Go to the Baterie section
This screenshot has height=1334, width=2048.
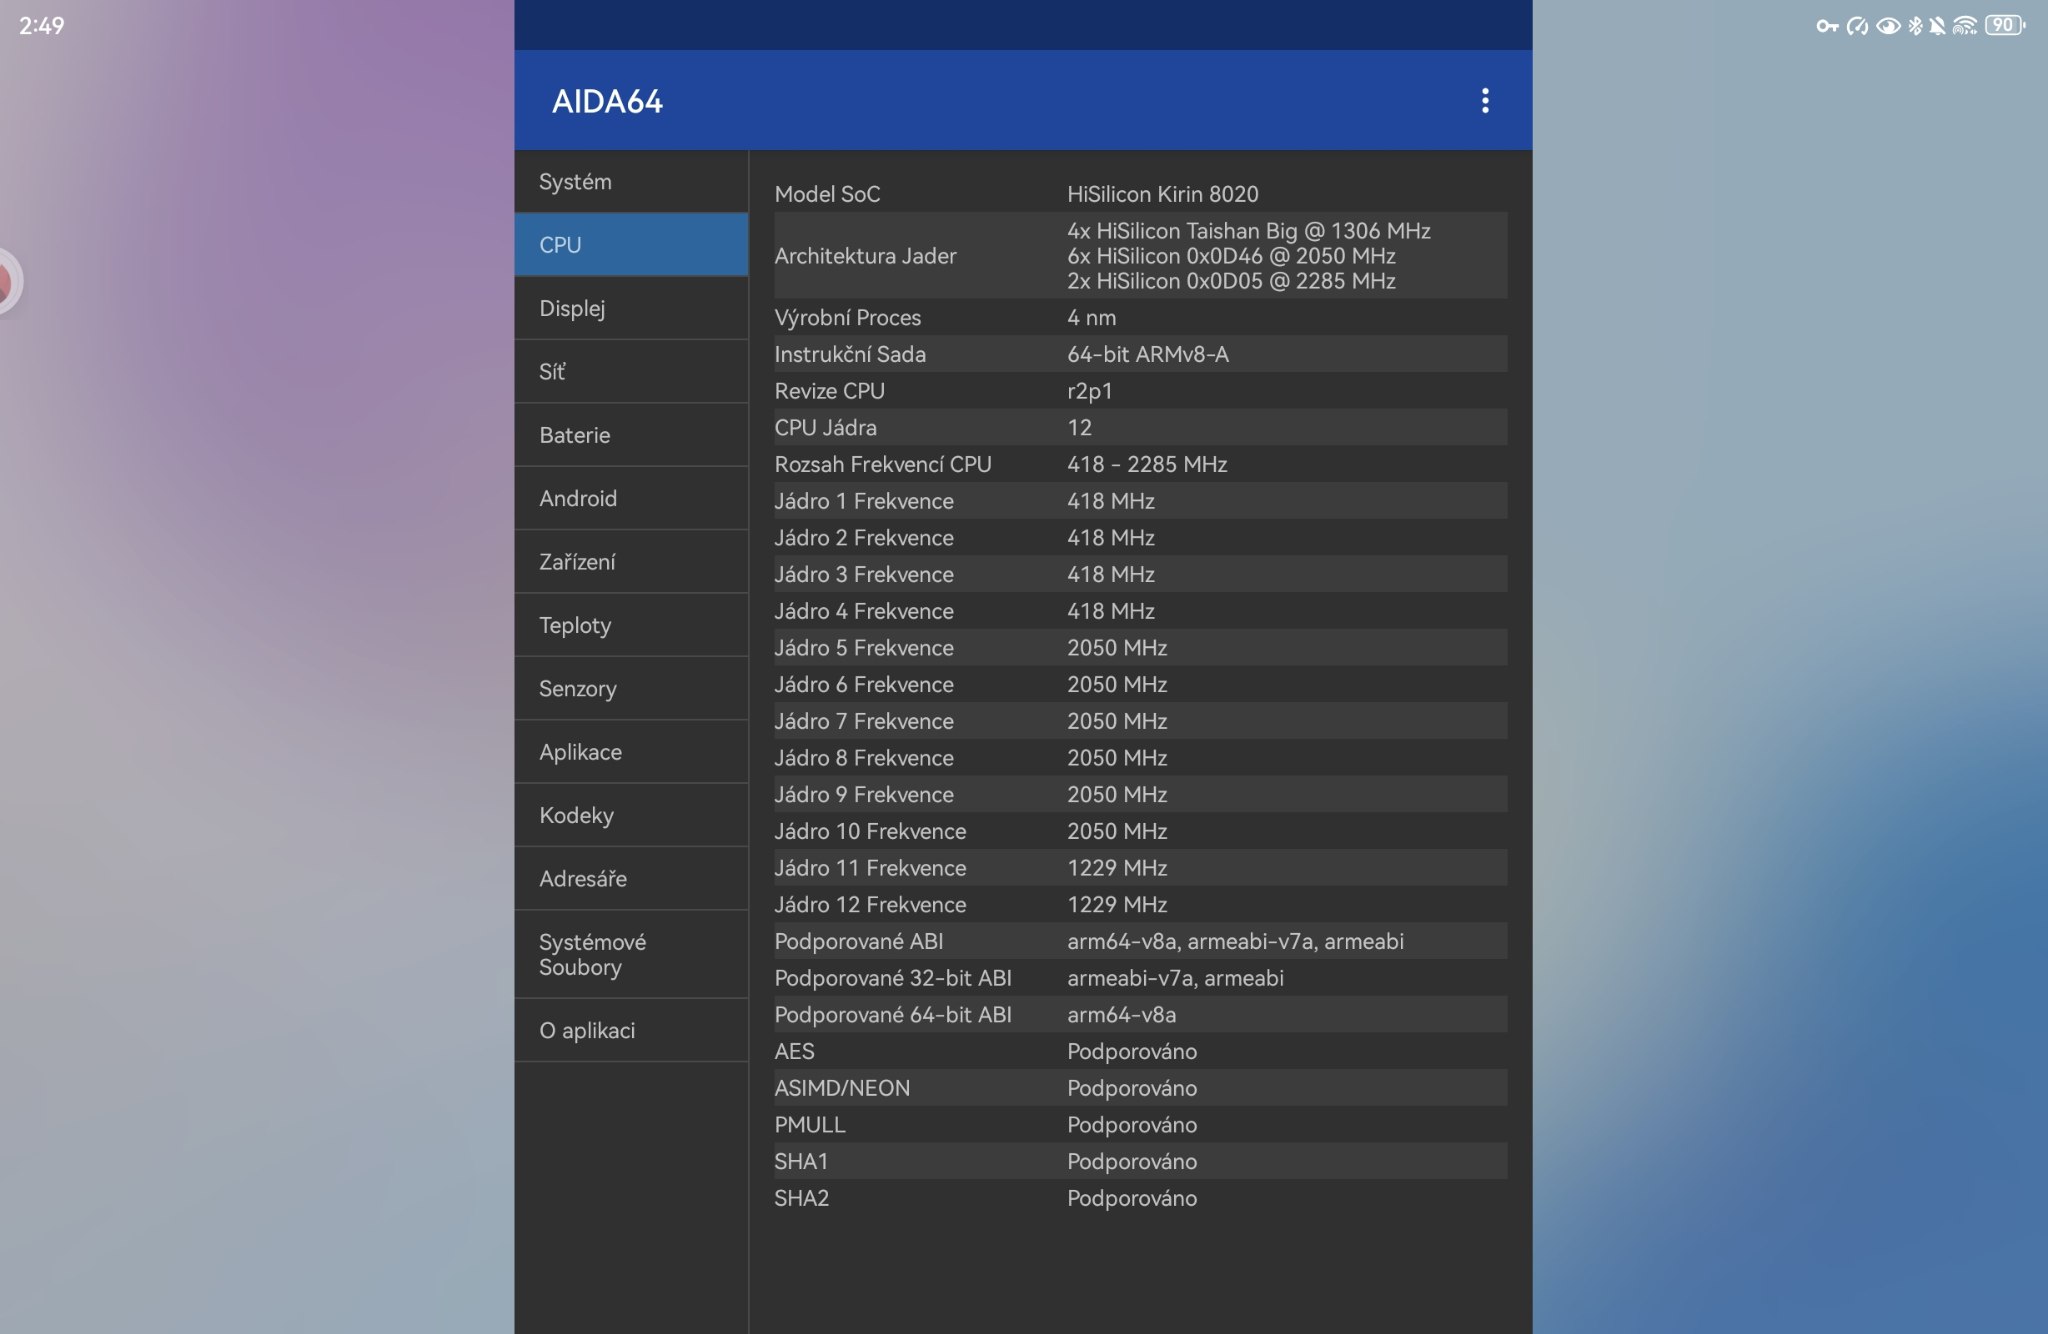(631, 435)
